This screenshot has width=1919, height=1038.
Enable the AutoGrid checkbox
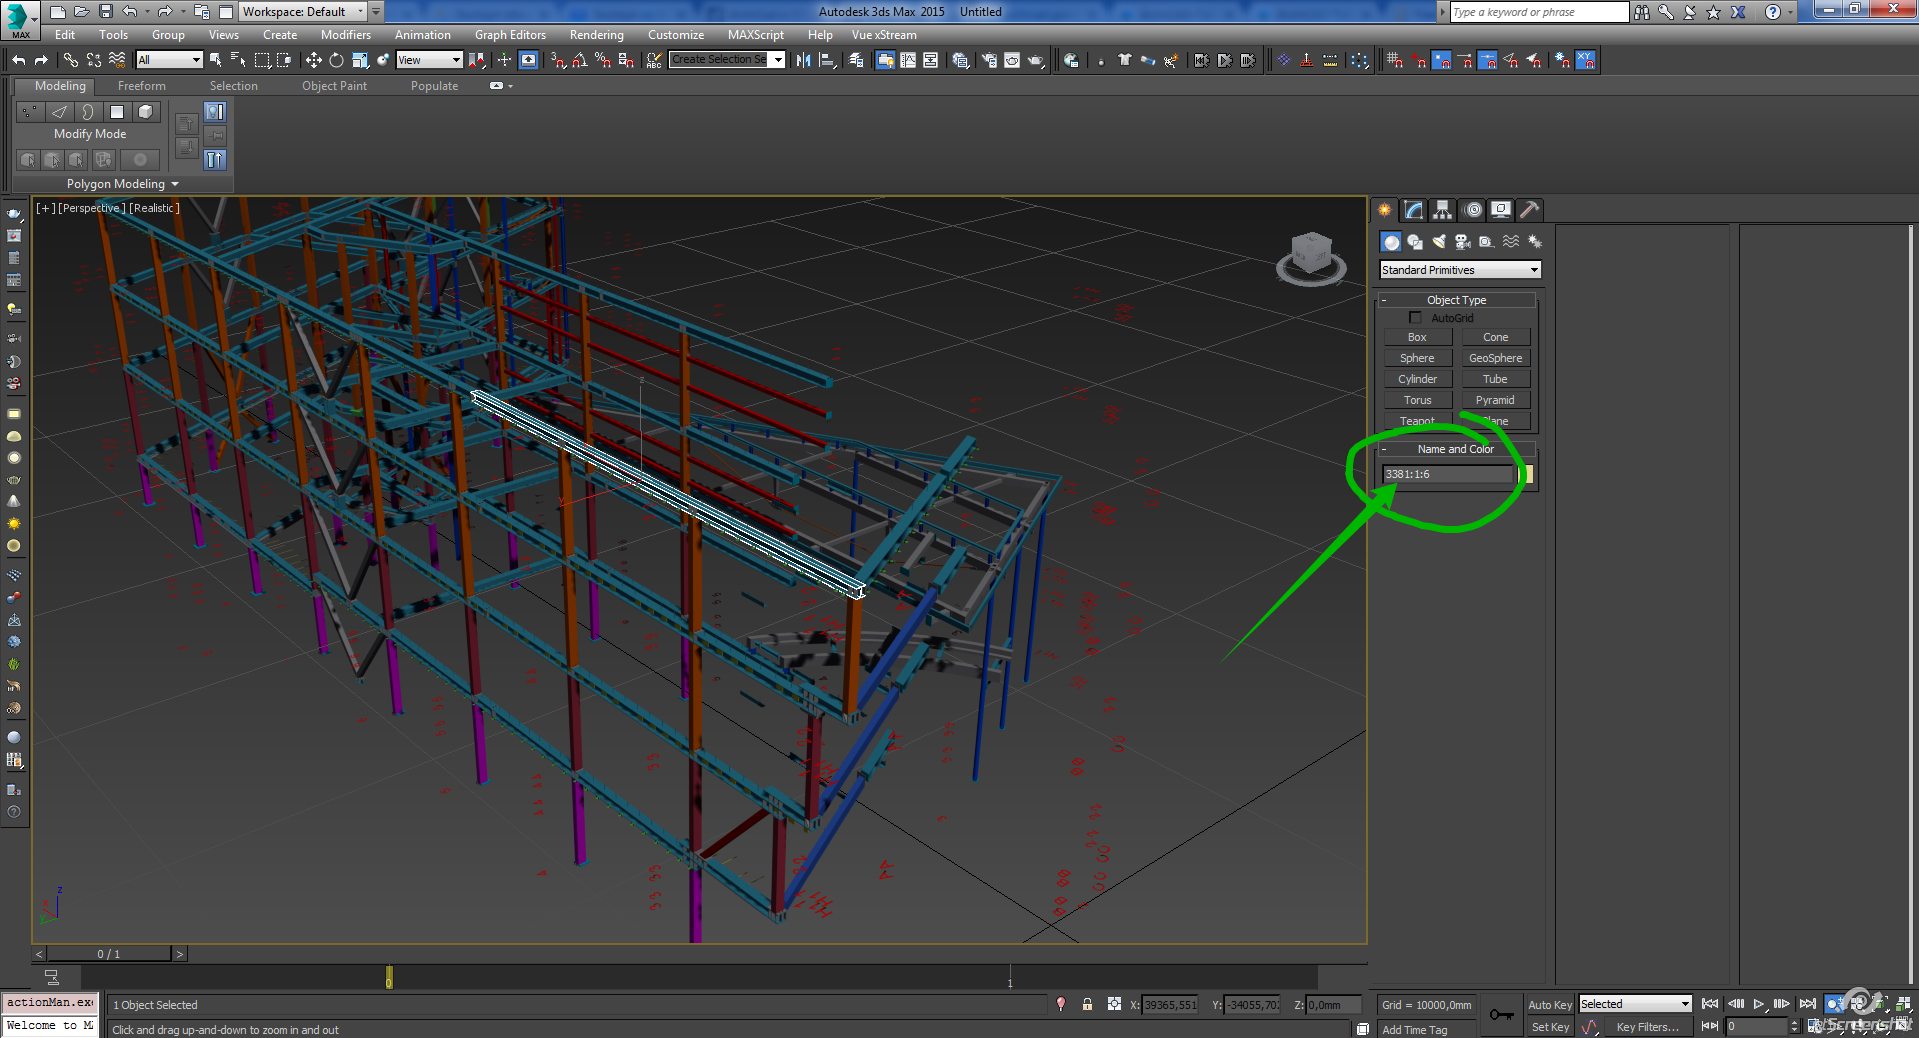click(x=1415, y=318)
